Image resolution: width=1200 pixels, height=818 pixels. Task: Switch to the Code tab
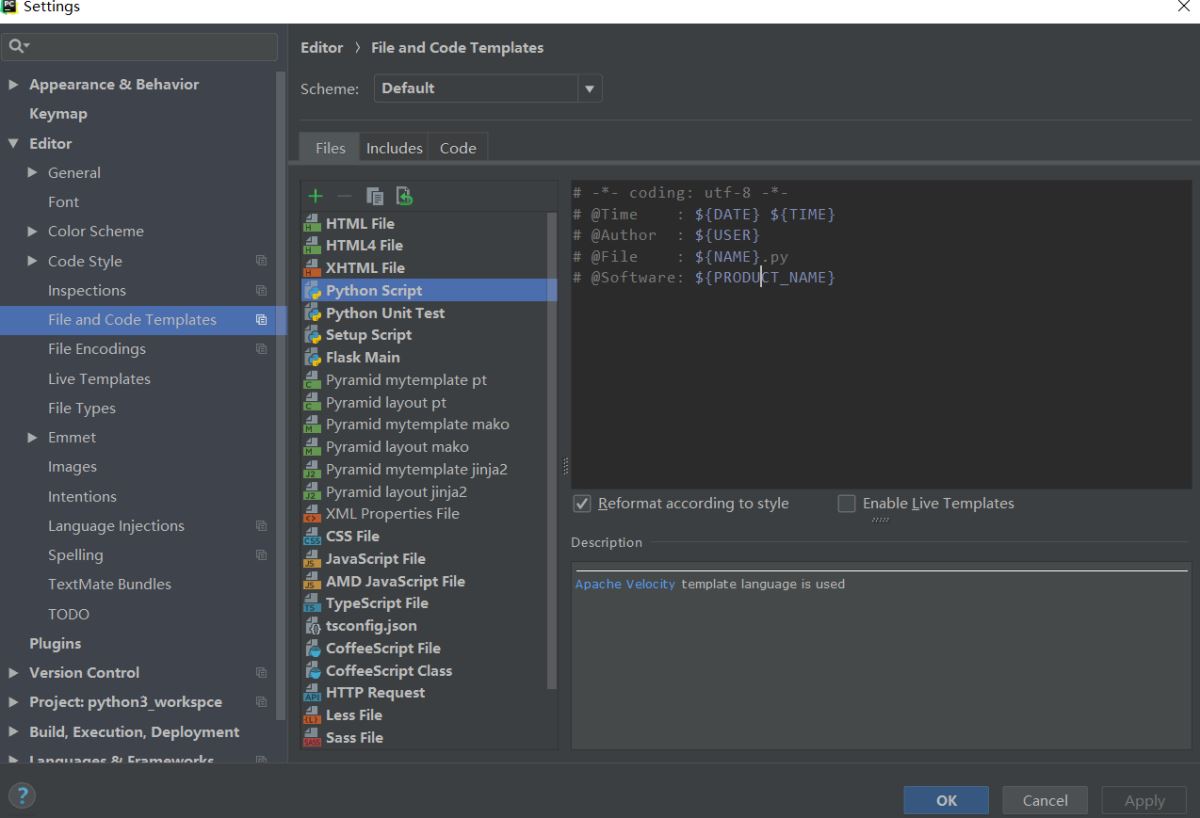458,148
